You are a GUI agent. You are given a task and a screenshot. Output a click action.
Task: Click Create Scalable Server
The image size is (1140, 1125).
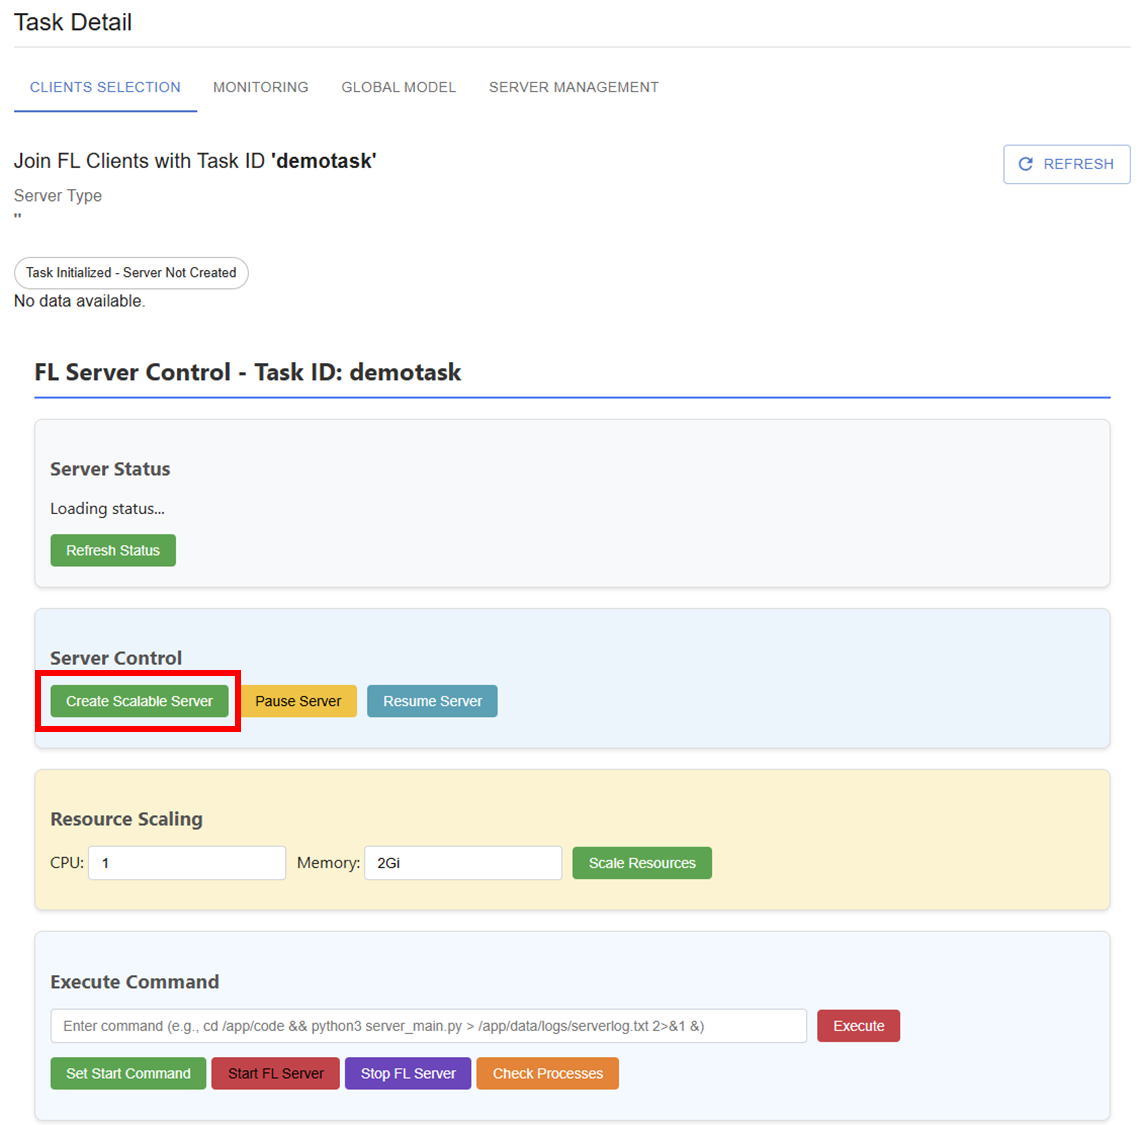tap(139, 701)
